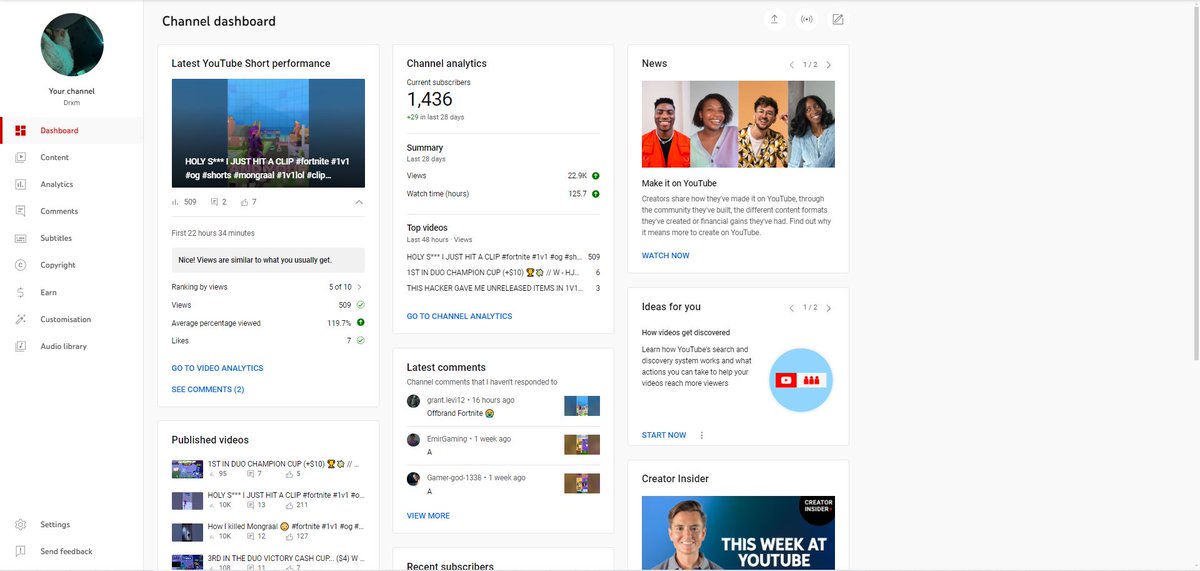Screen dimensions: 1200x571
Task: Click GO TO CHANNEL ANALYTICS link
Action: coord(459,316)
